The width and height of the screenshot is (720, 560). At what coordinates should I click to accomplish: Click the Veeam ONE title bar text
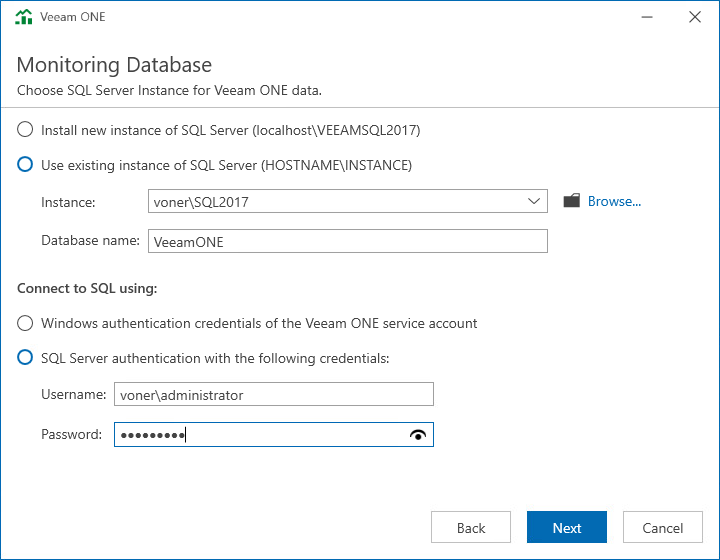click(73, 17)
